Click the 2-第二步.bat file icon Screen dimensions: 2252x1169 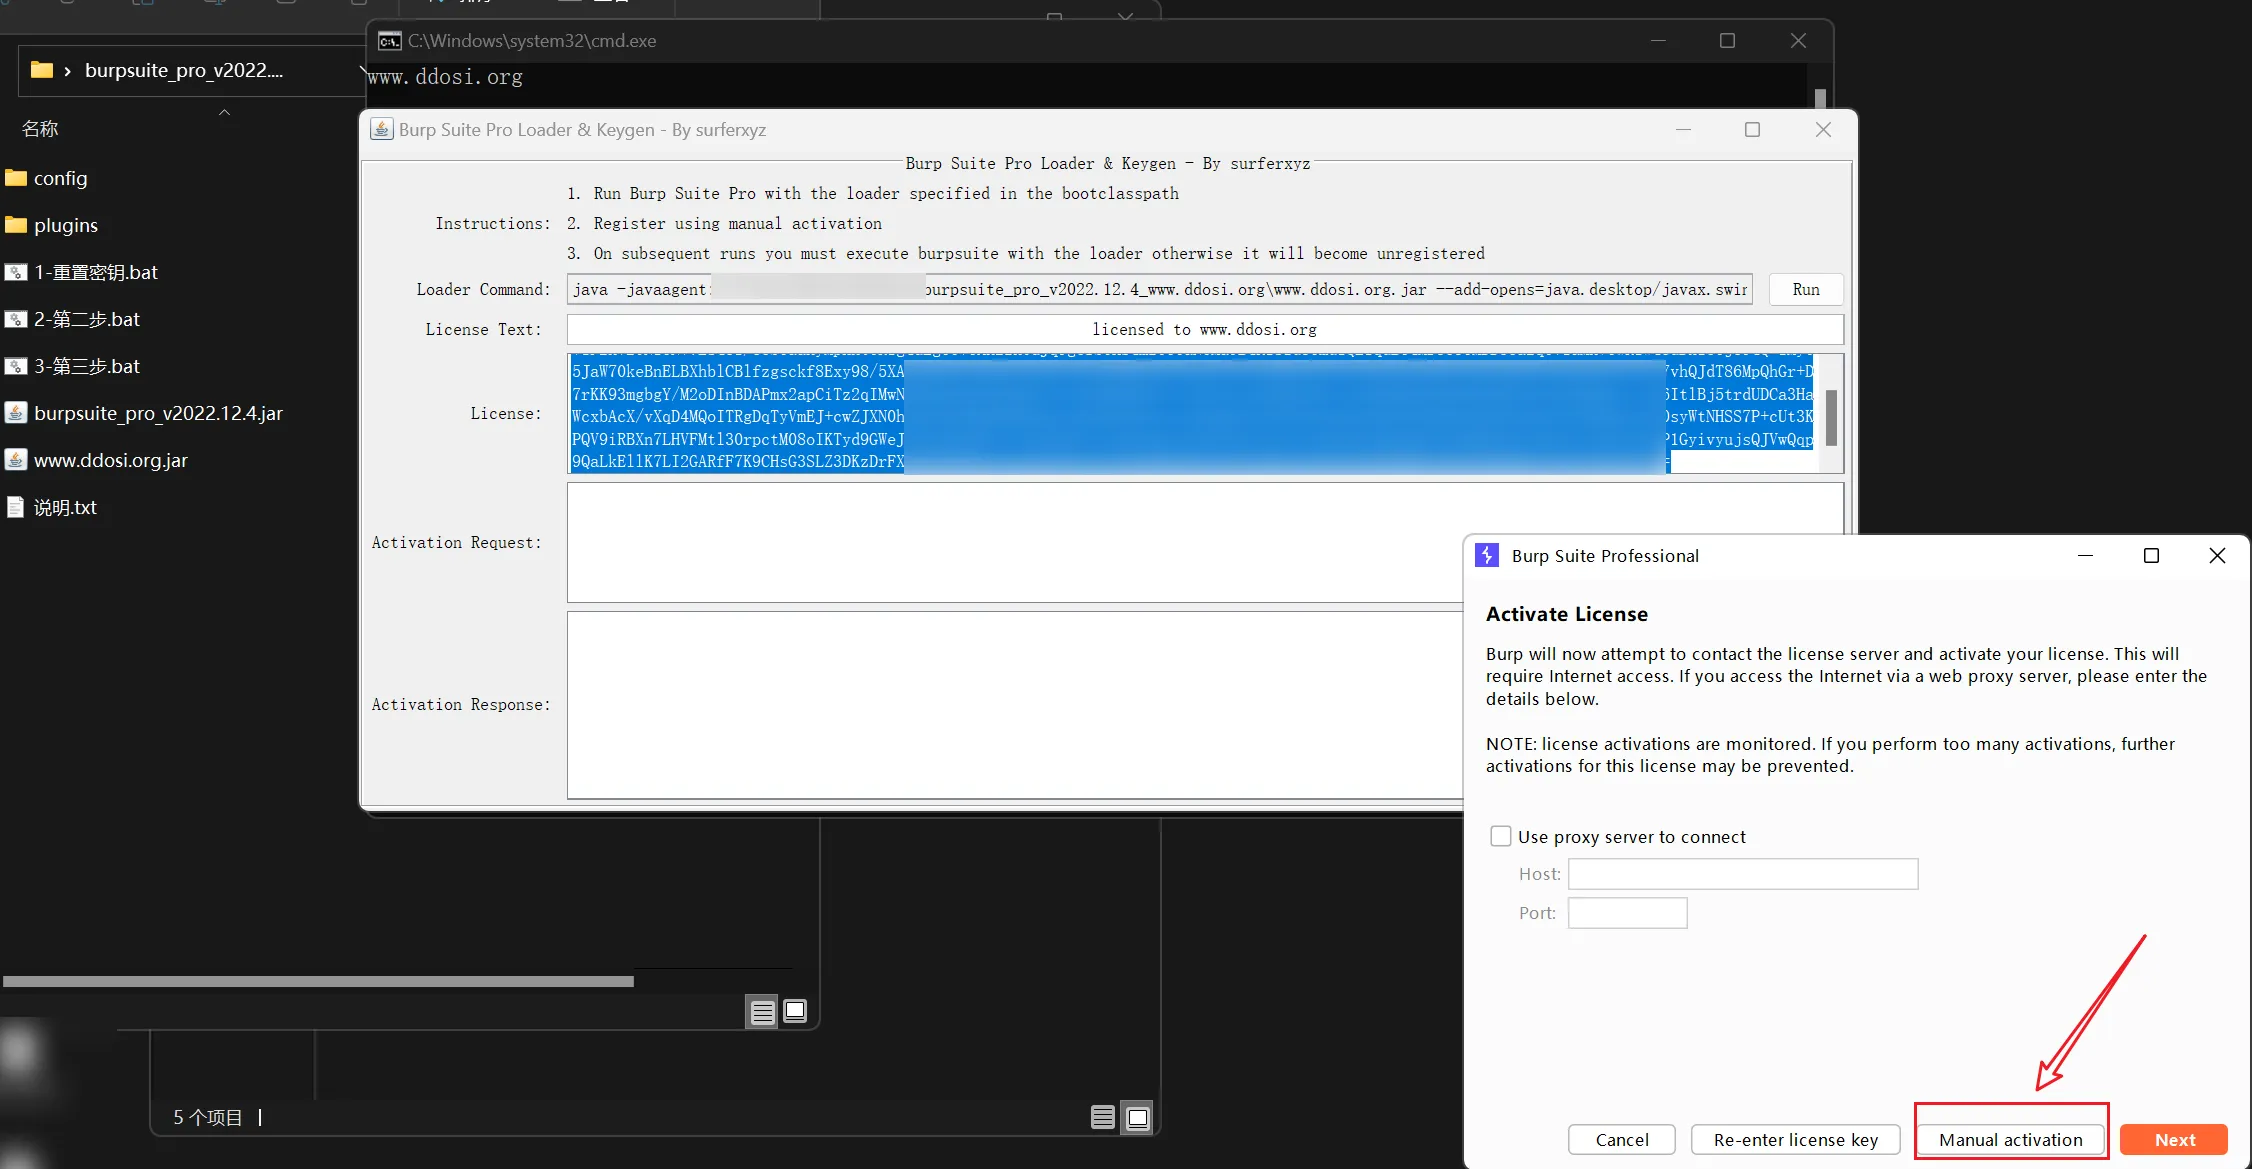pyautogui.click(x=16, y=319)
